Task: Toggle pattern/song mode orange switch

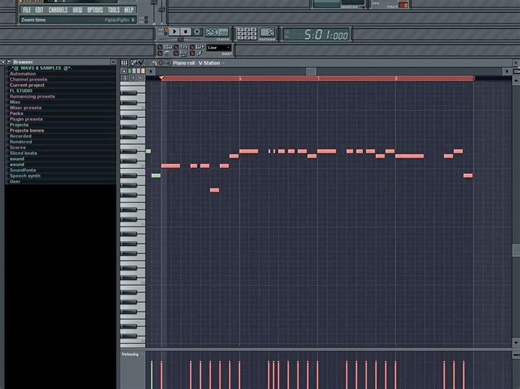Action: pyautogui.click(x=166, y=31)
